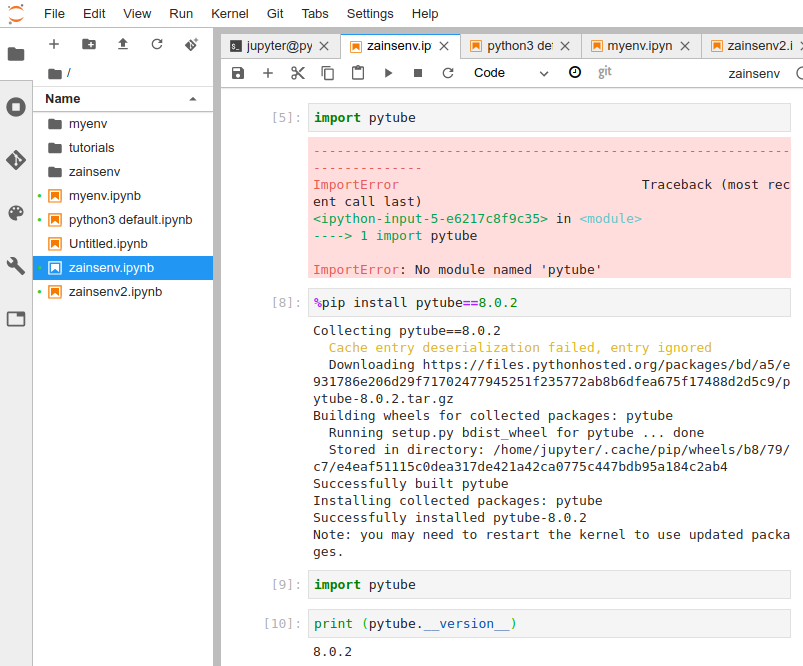This screenshot has height=666, width=803.
Task: Run the selected cell with the play icon
Action: (x=388, y=73)
